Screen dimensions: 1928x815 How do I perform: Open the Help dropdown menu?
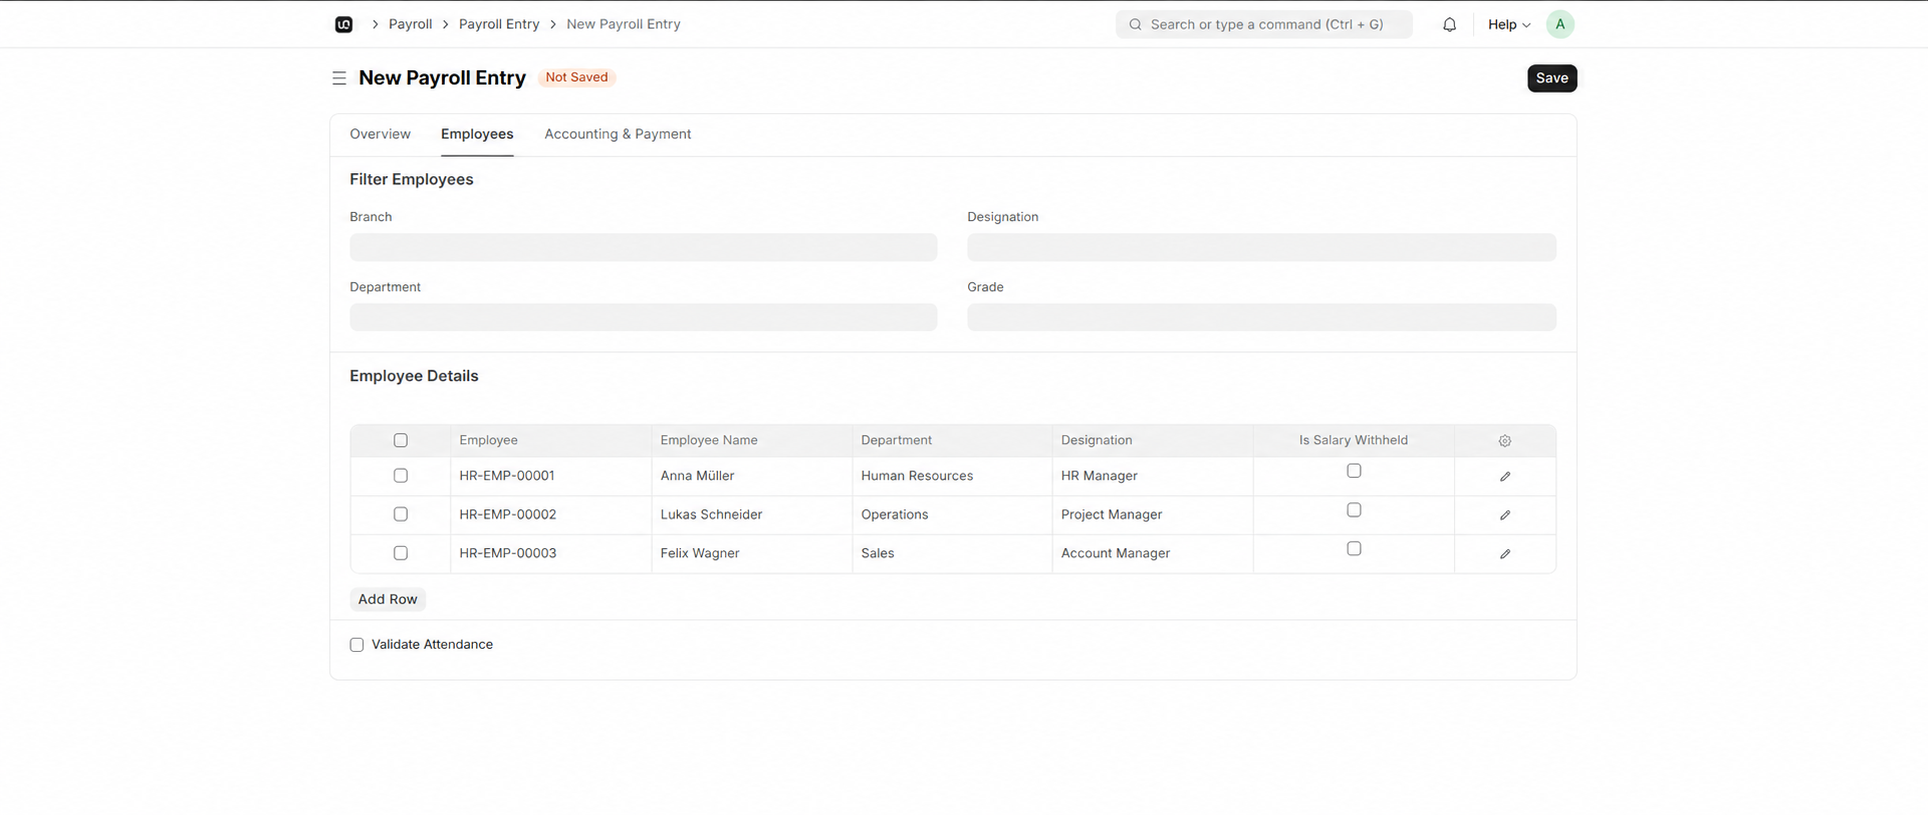(1509, 24)
